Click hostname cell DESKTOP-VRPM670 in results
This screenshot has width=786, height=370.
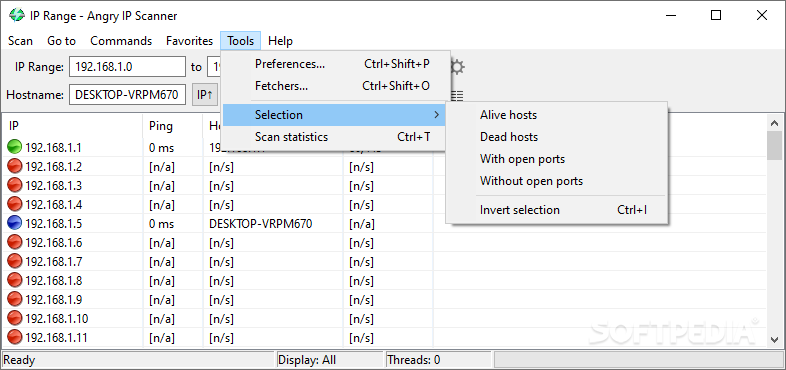[261, 224]
